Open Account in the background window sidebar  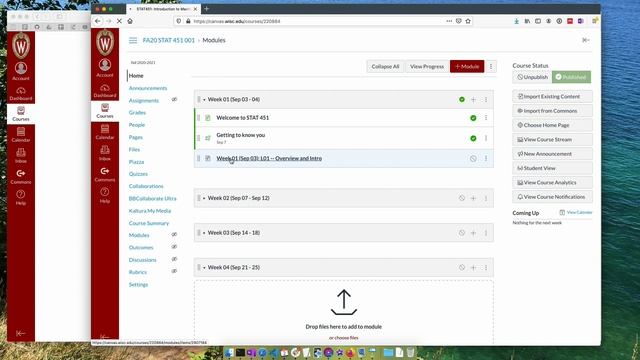21,71
